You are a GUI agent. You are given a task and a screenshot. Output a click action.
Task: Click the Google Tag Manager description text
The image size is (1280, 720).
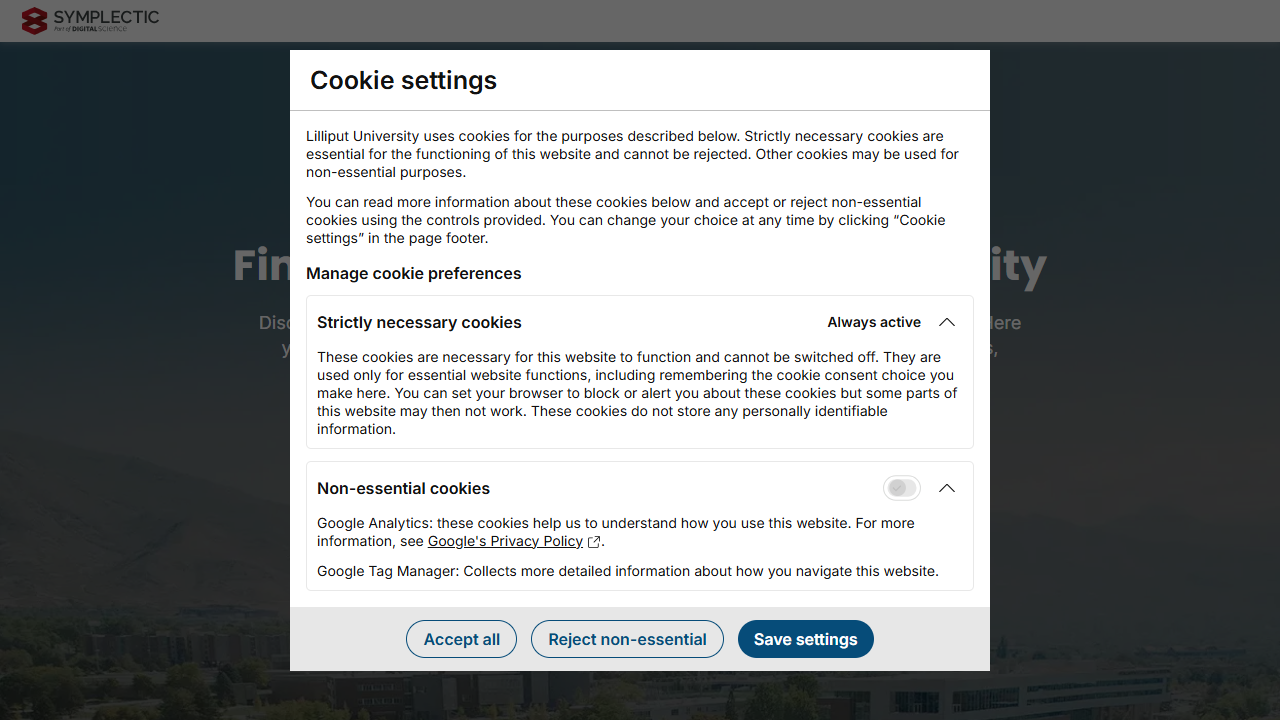click(627, 571)
